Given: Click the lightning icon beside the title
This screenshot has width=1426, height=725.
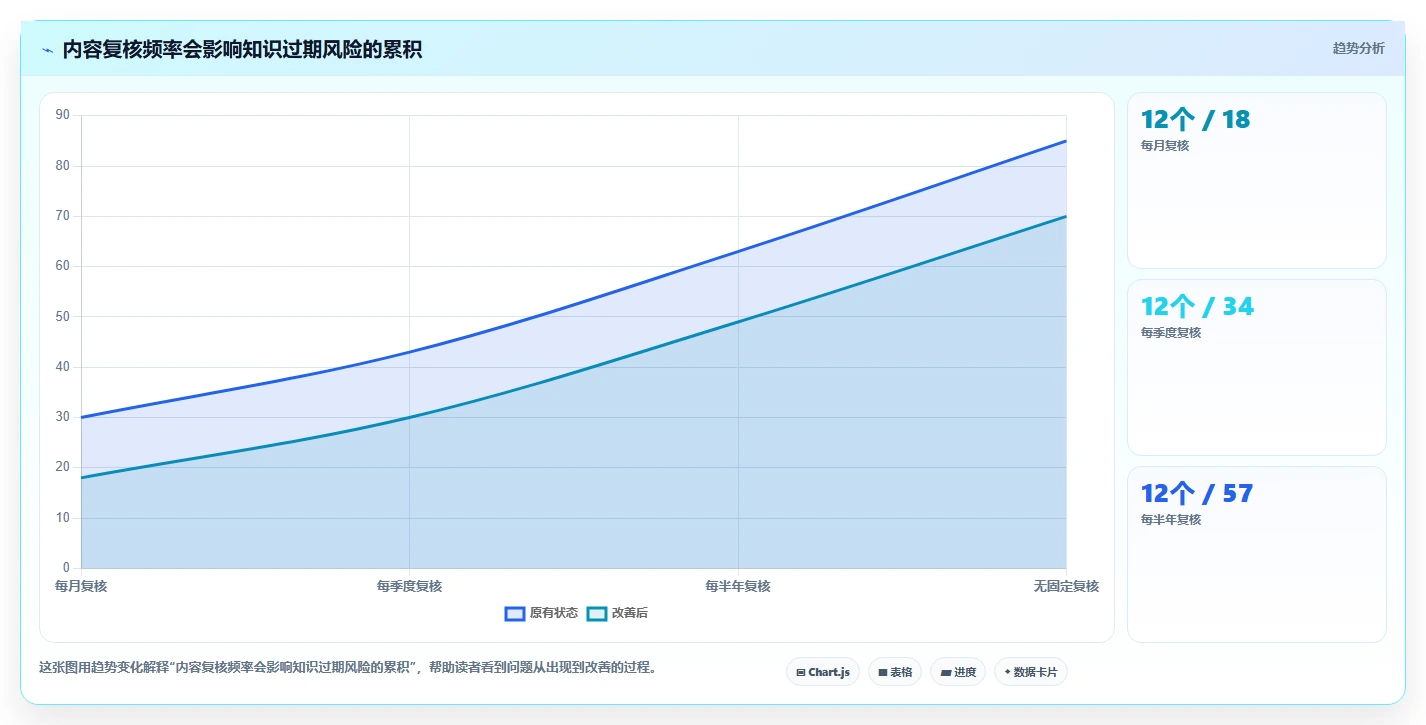Looking at the screenshot, I should point(47,50).
